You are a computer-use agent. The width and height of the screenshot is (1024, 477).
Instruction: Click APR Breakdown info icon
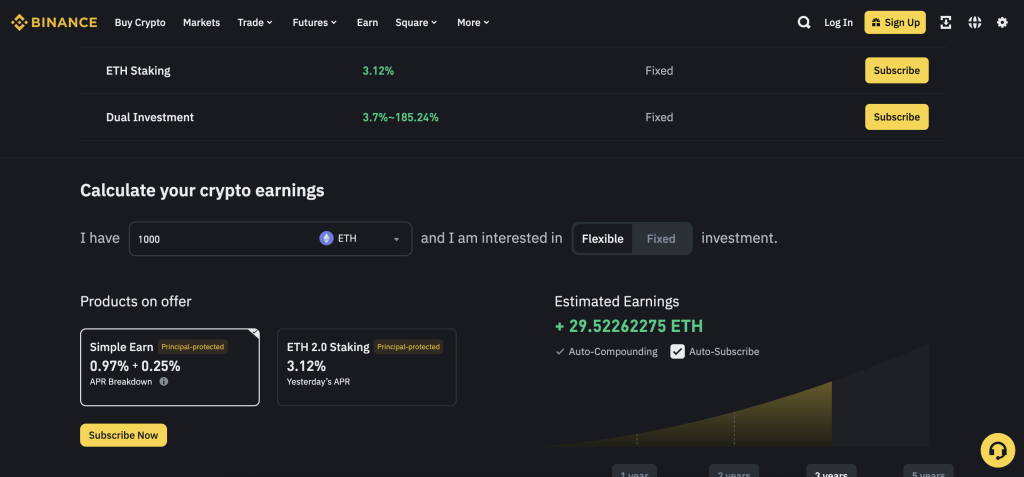click(164, 382)
